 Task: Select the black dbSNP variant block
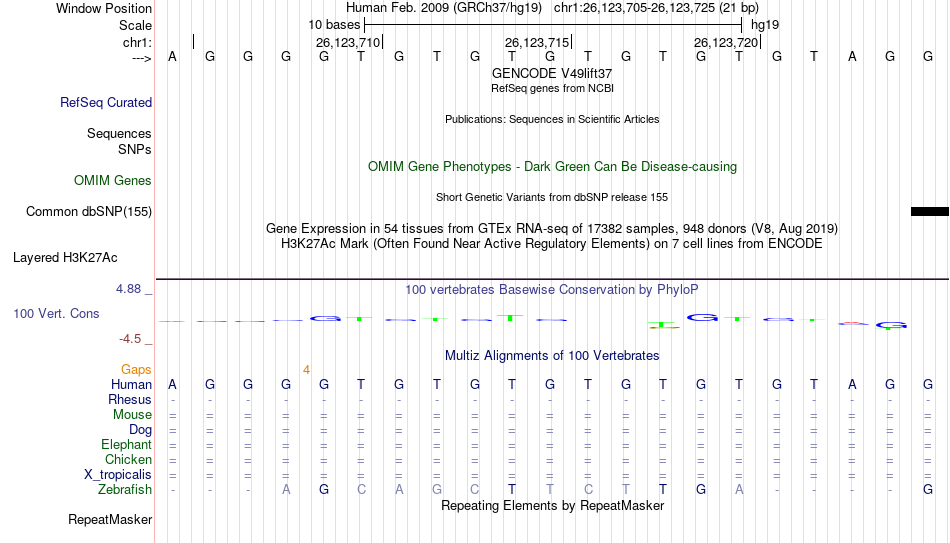930,212
